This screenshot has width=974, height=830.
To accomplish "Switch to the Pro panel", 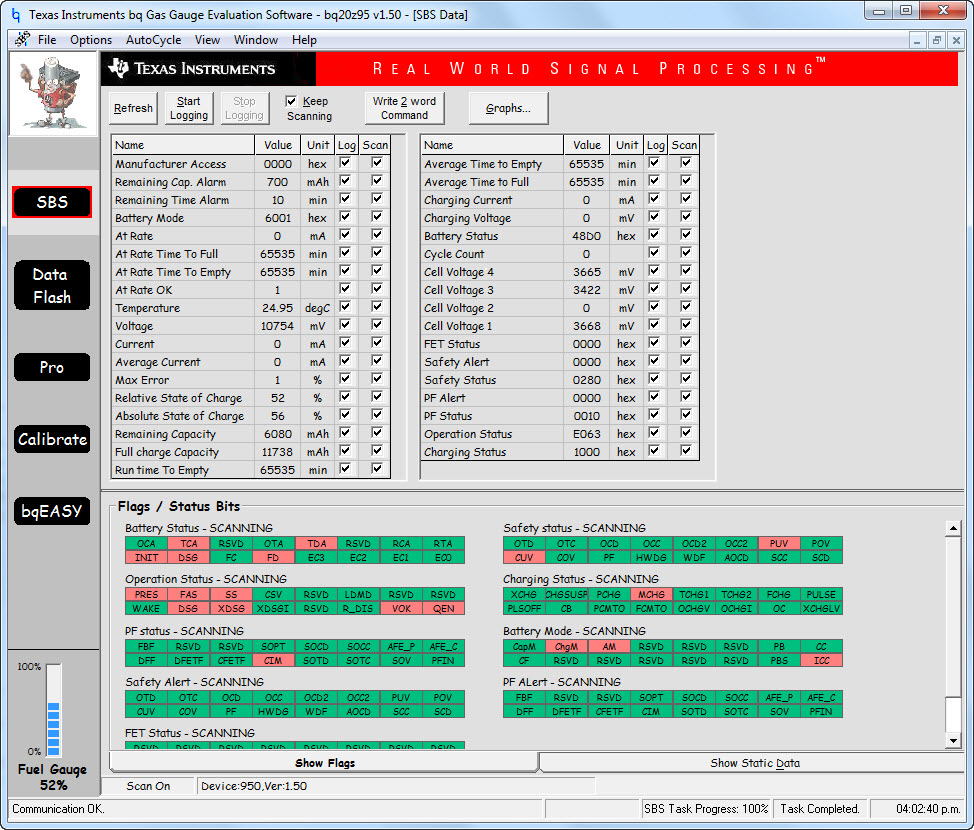I will pyautogui.click(x=52, y=367).
